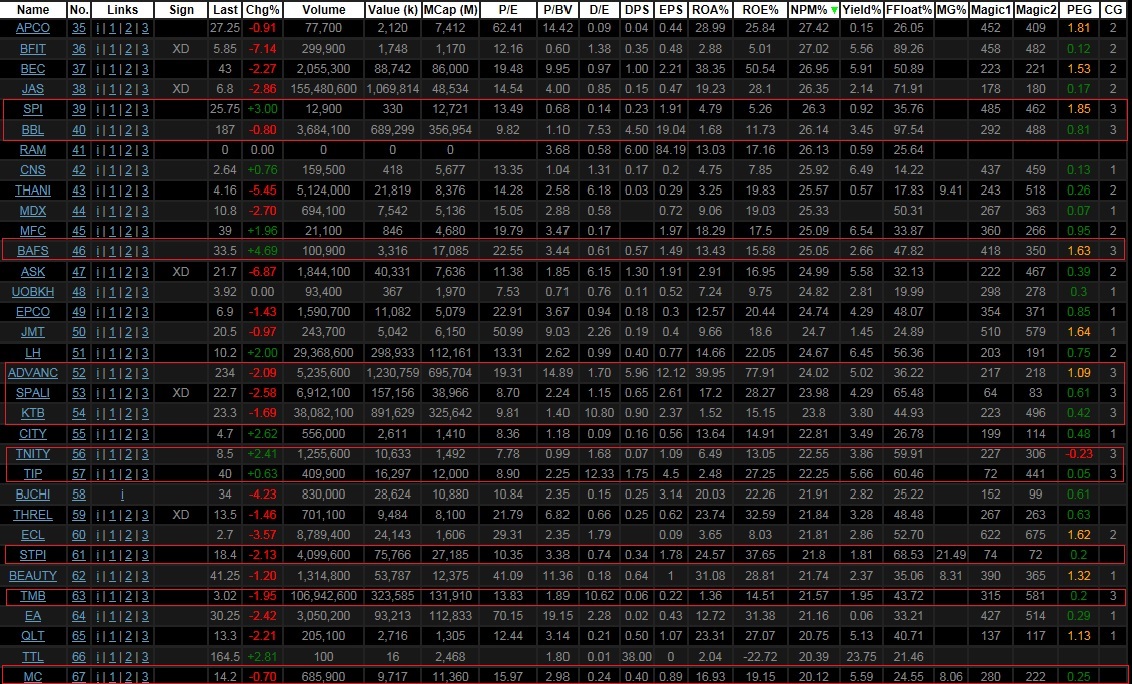This screenshot has width=1132, height=684.
Task: Sort by the ROE% column header
Action: 760,9
